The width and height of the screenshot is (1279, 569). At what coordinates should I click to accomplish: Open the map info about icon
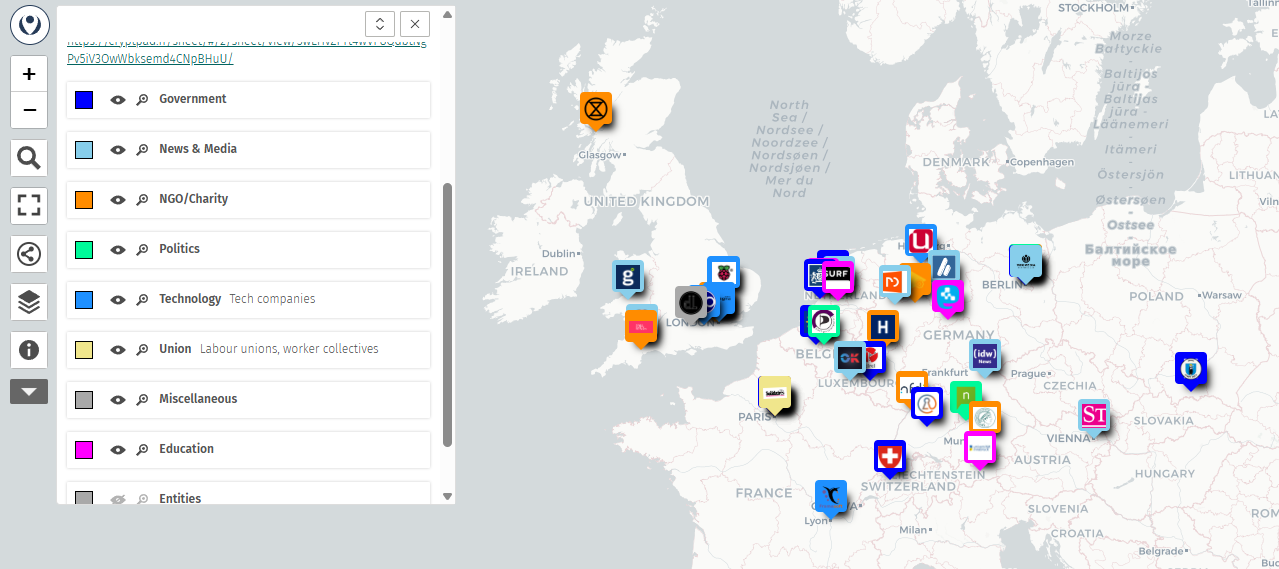(29, 350)
